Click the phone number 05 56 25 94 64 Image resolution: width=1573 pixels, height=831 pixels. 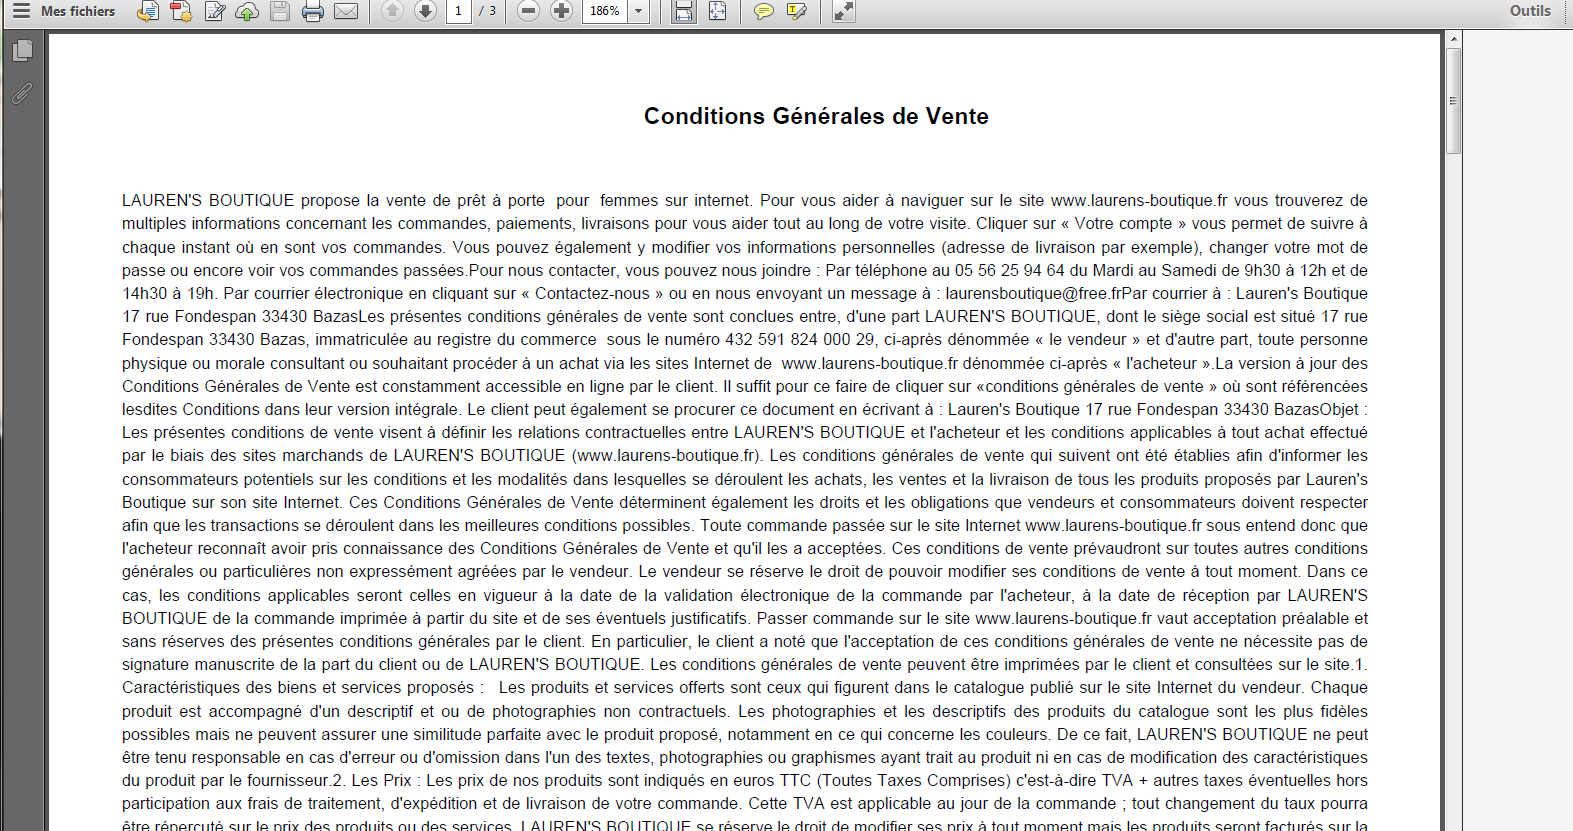(x=1009, y=271)
